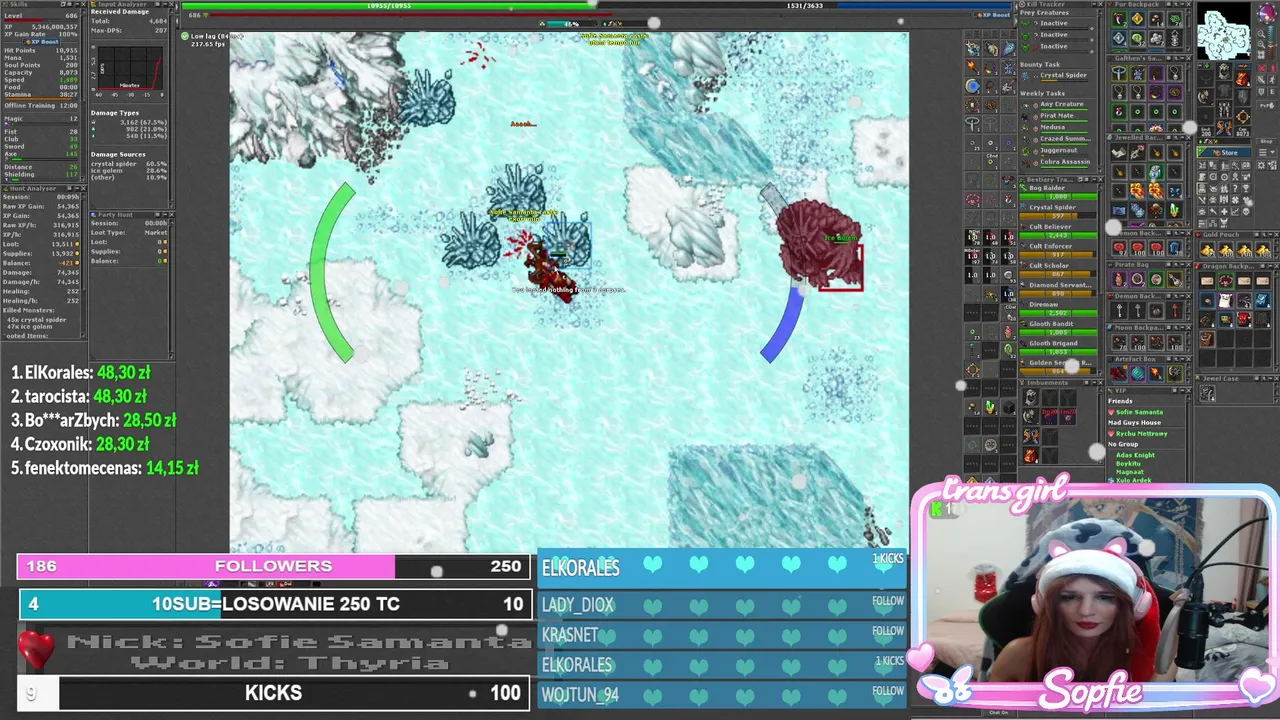Toggle the PvP mode button

pos(1267,105)
